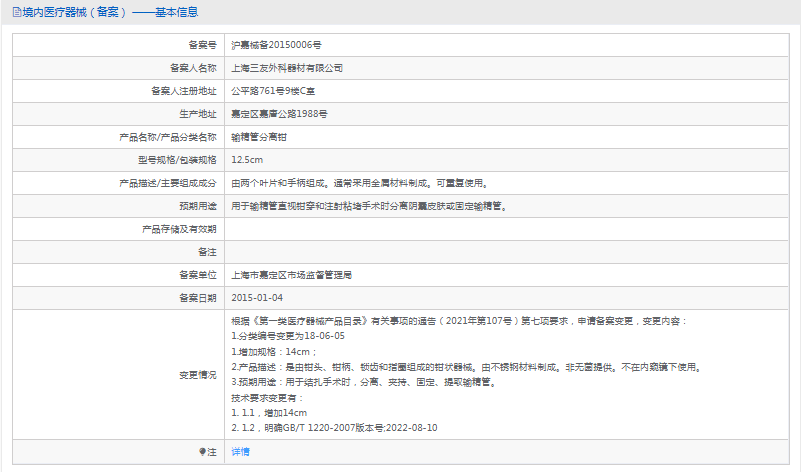Select the description starting 由两个叶片和手柄组成
Viewport: 801px width, 472px height.
(x=361, y=183)
